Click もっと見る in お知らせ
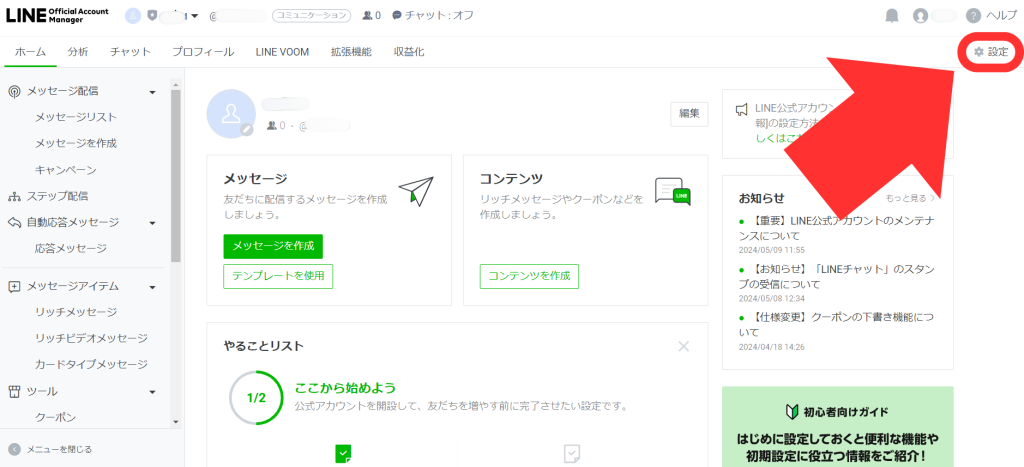The height and width of the screenshot is (467, 1024). (910, 197)
